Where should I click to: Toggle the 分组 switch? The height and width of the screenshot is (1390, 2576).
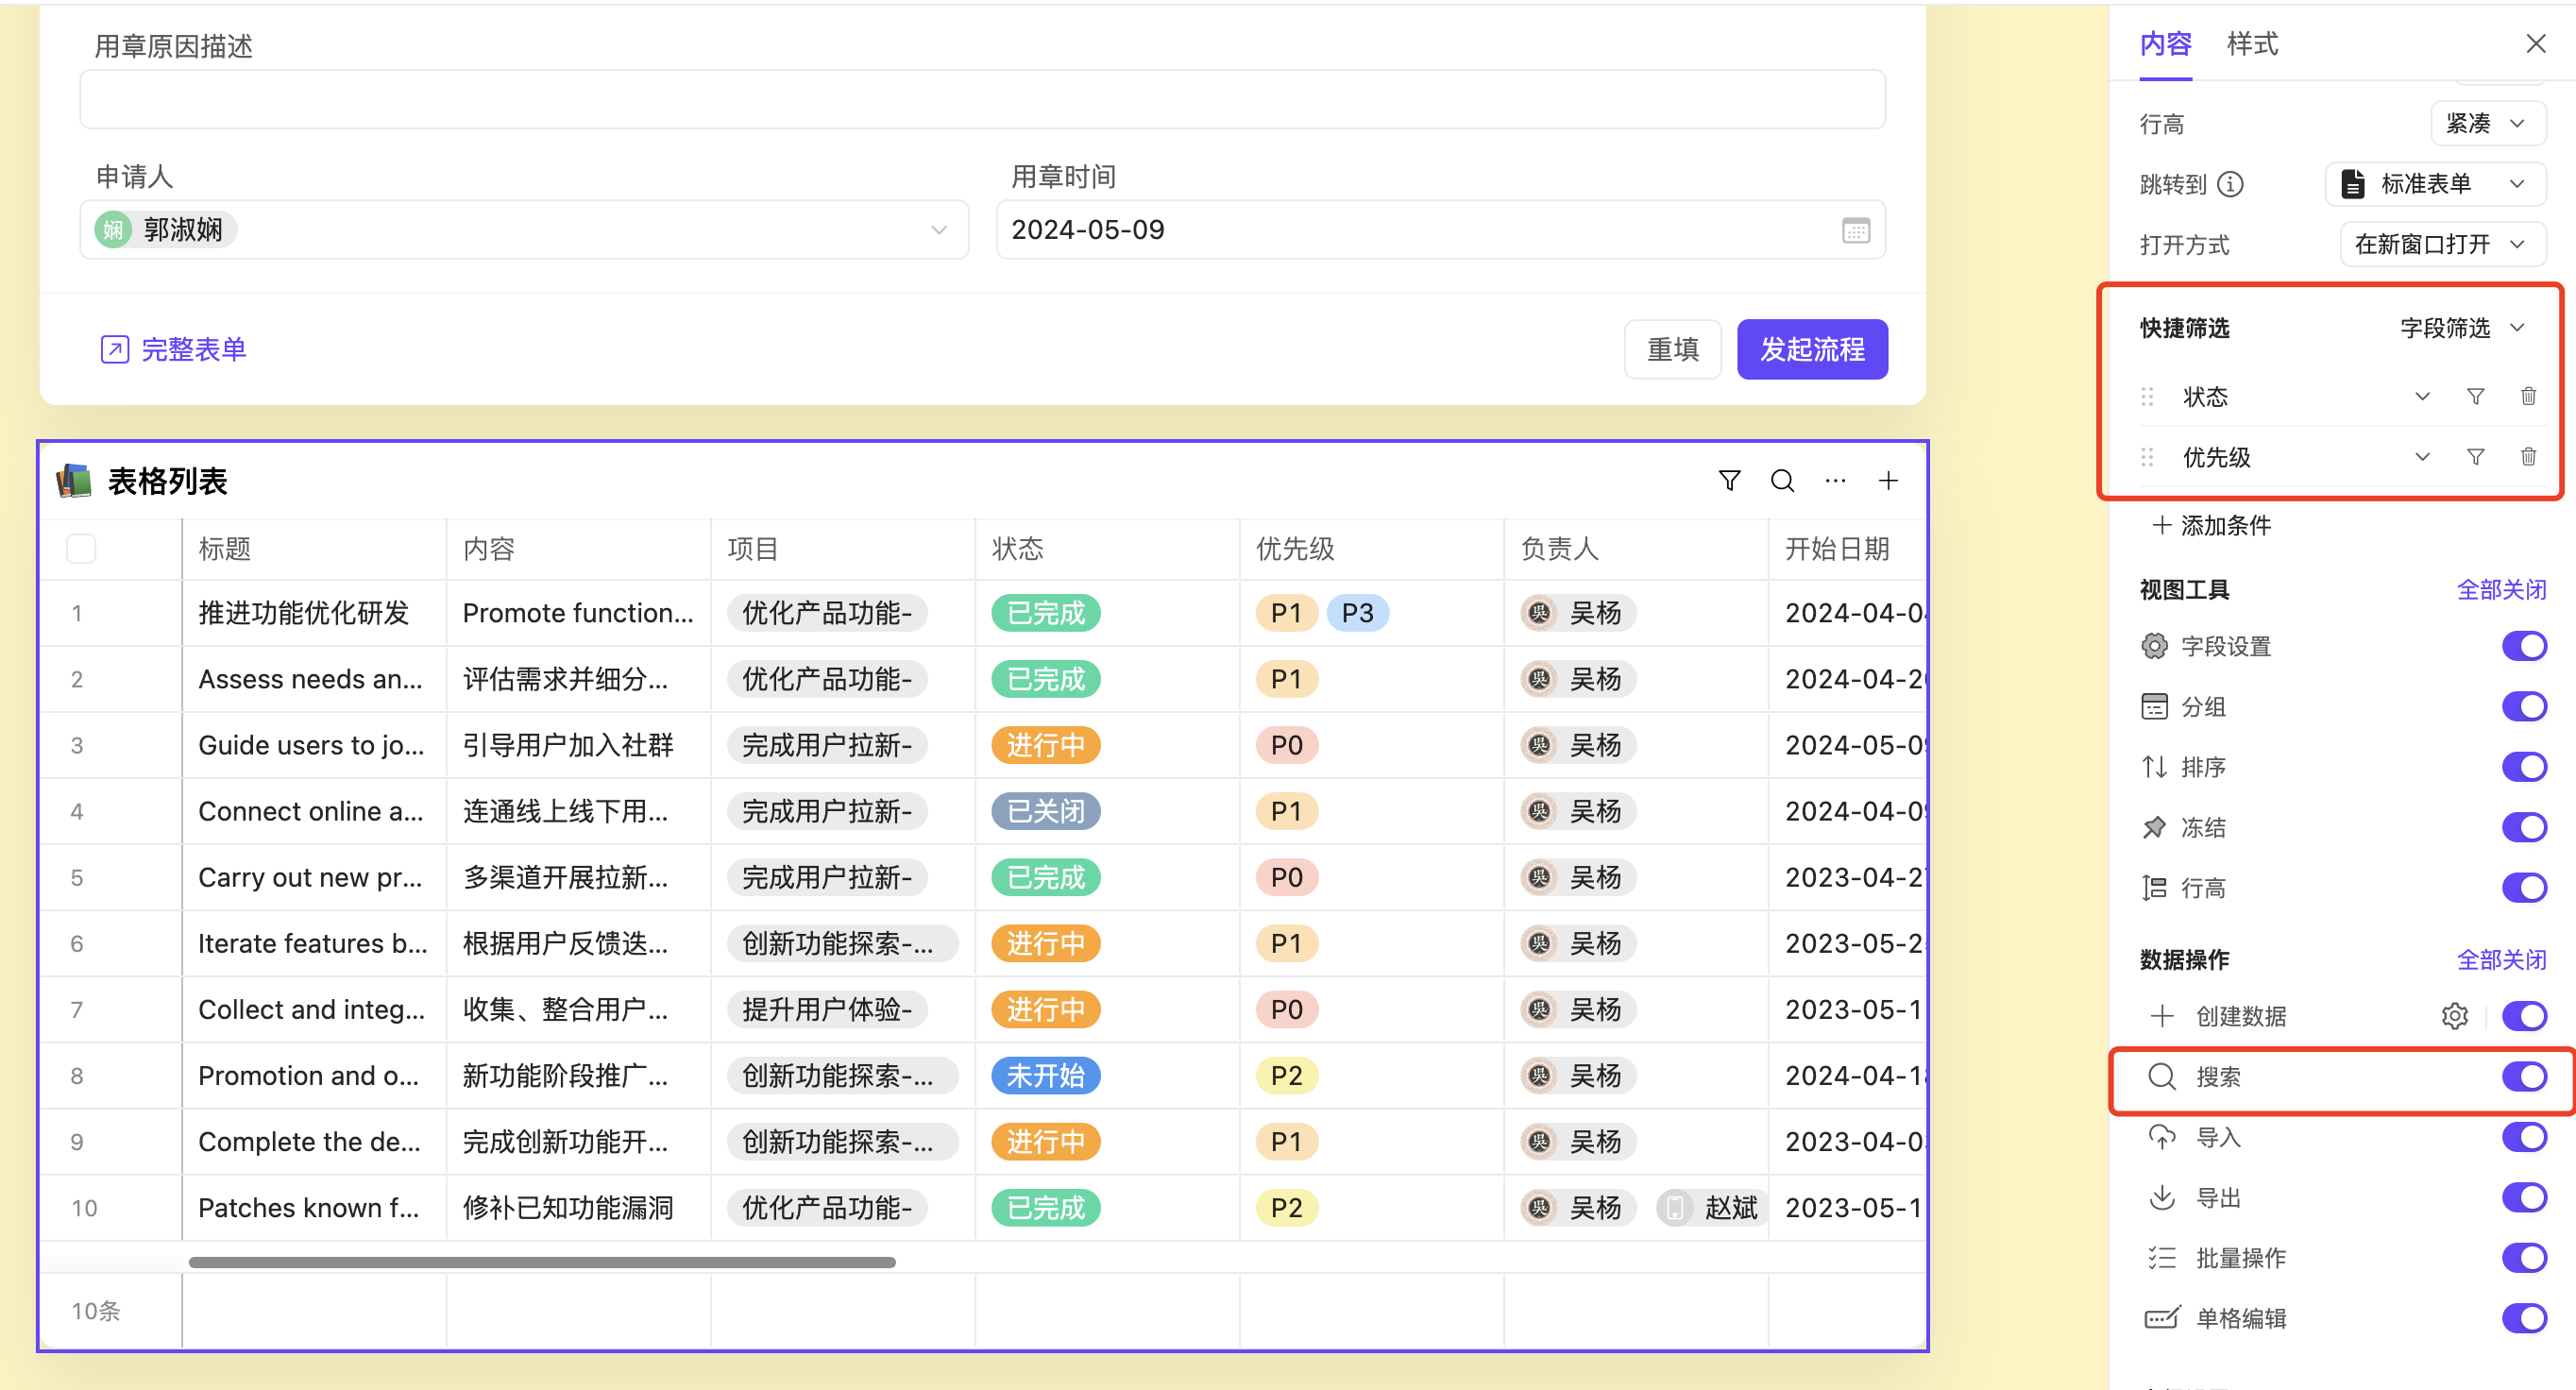(2524, 707)
